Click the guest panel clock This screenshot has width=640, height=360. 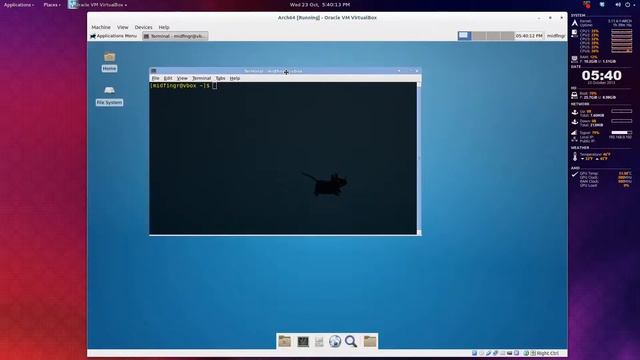529,36
